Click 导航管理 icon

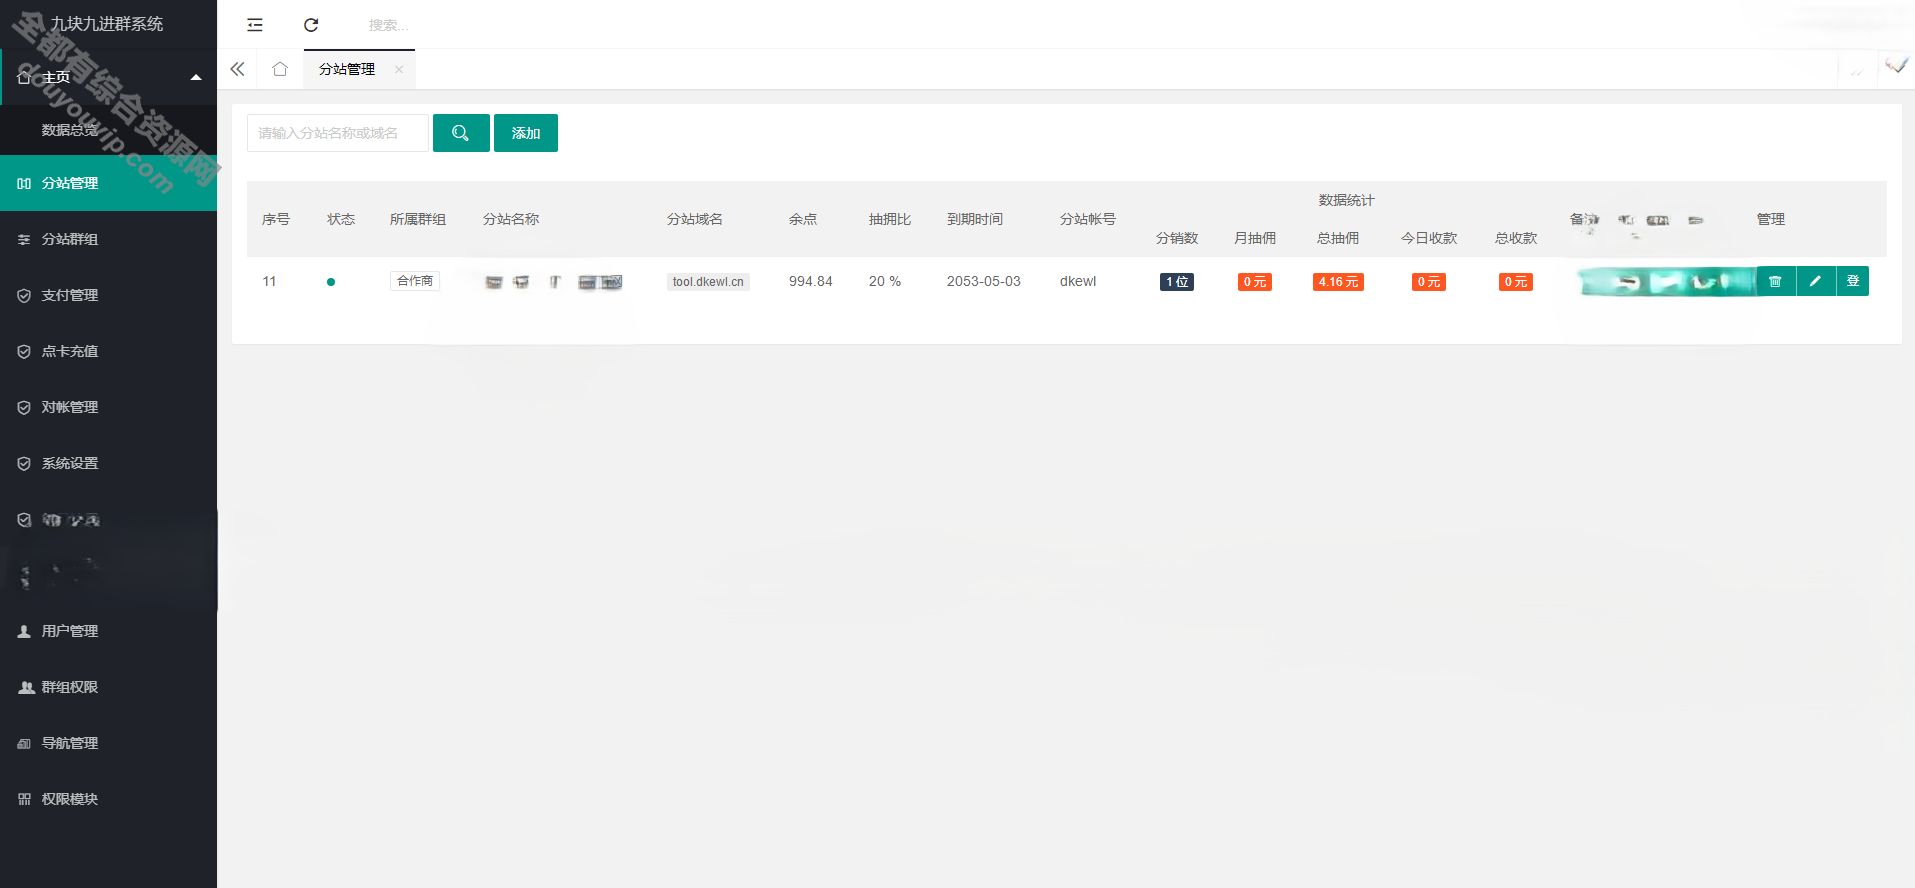(24, 743)
